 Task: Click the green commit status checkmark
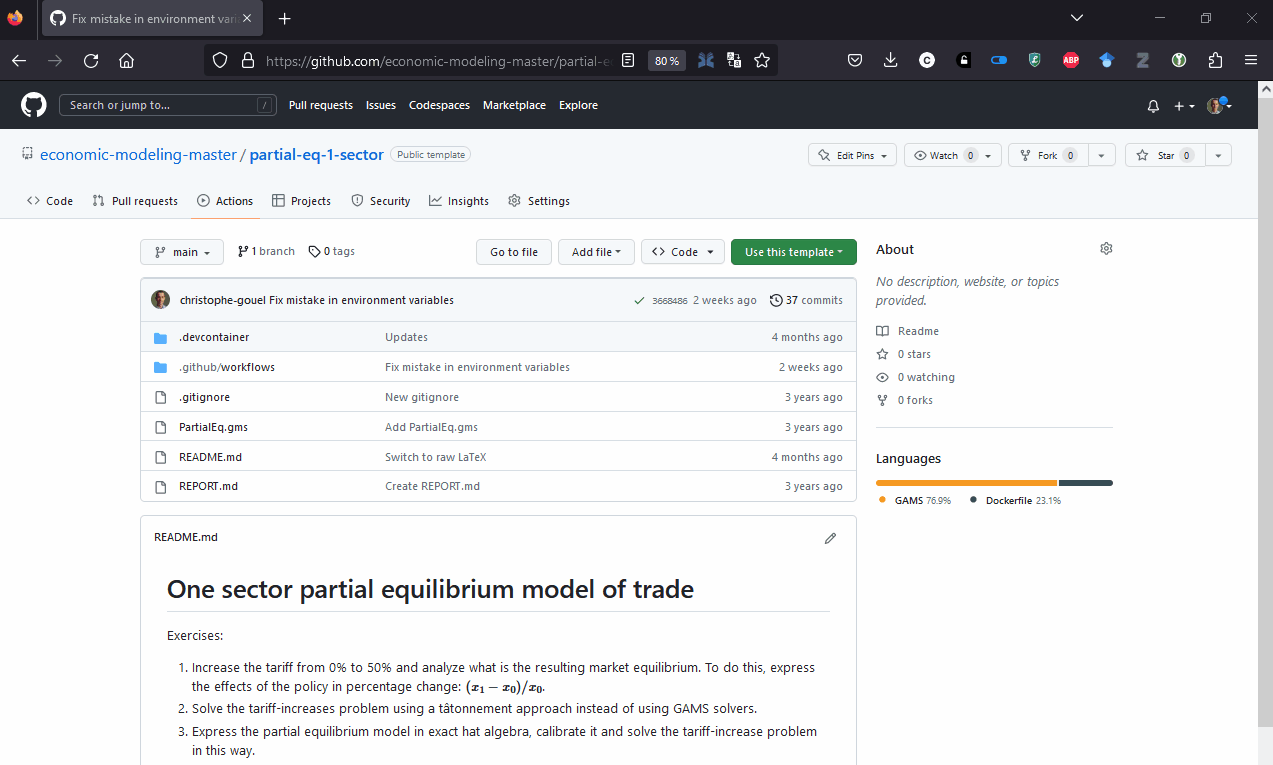pyautogui.click(x=639, y=301)
